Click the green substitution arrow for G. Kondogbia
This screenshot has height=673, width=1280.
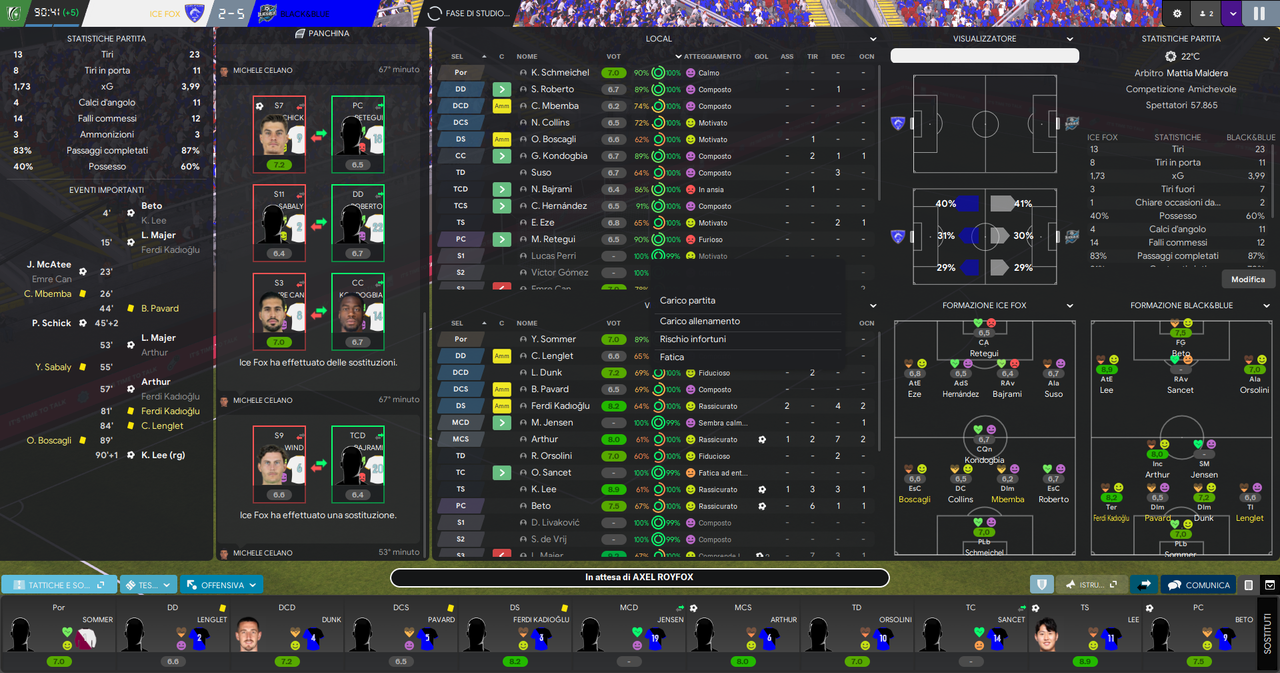[502, 156]
